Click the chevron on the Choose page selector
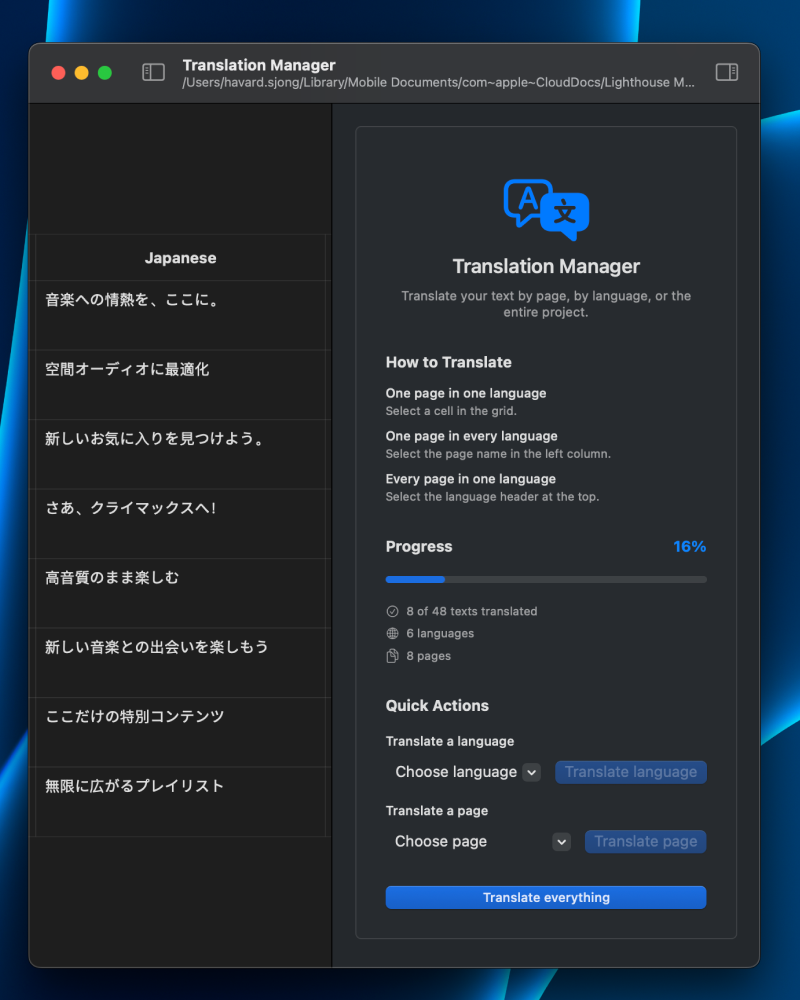The width and height of the screenshot is (800, 1000). coord(561,841)
